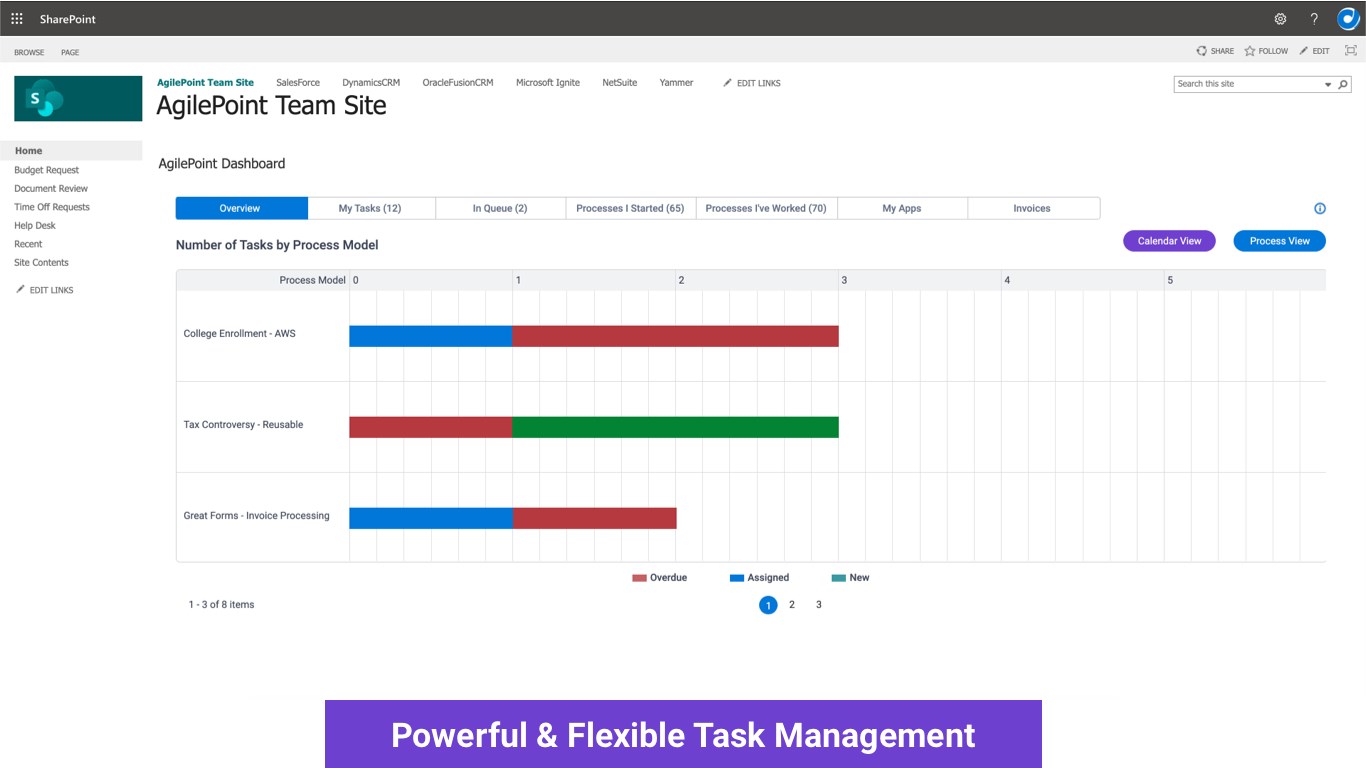Open the My Apps tab
This screenshot has height=768, width=1366.
pyautogui.click(x=902, y=208)
